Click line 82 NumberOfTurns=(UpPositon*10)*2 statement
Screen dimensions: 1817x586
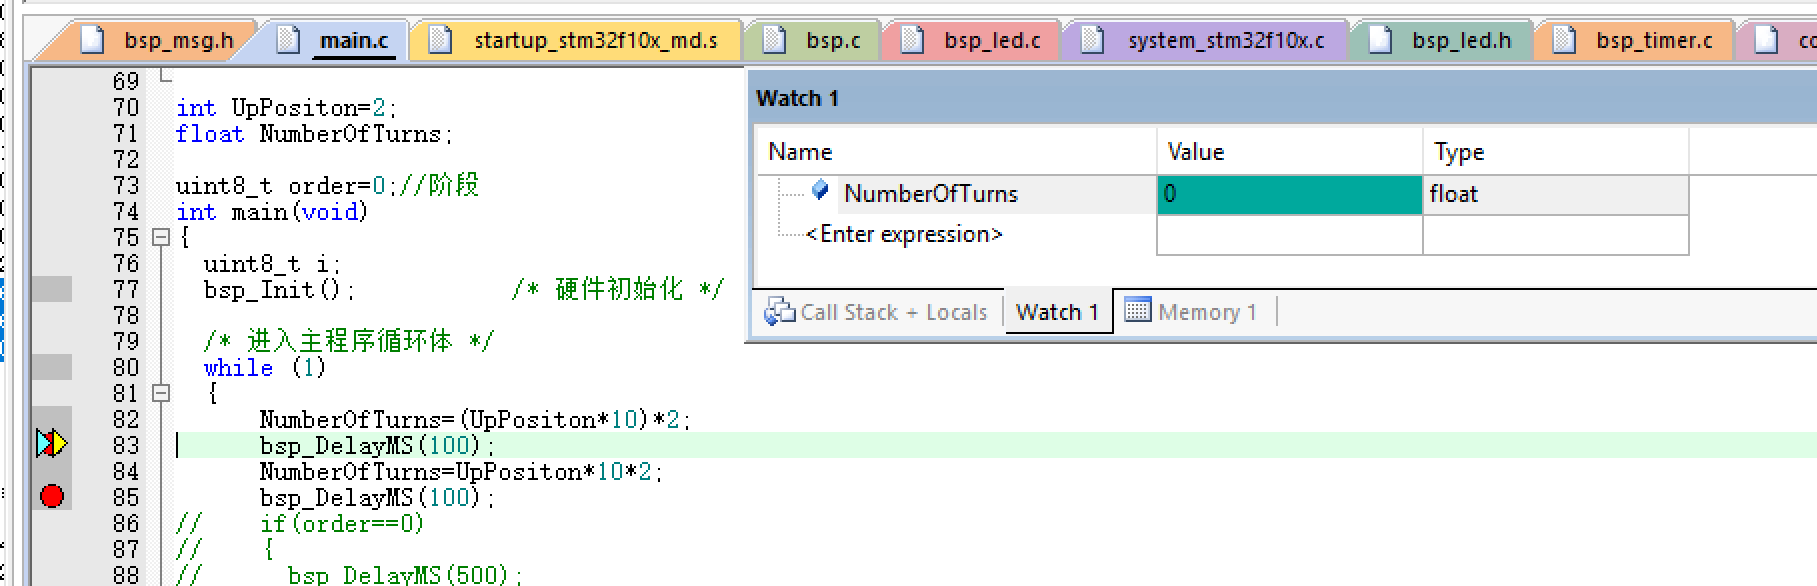click(475, 420)
